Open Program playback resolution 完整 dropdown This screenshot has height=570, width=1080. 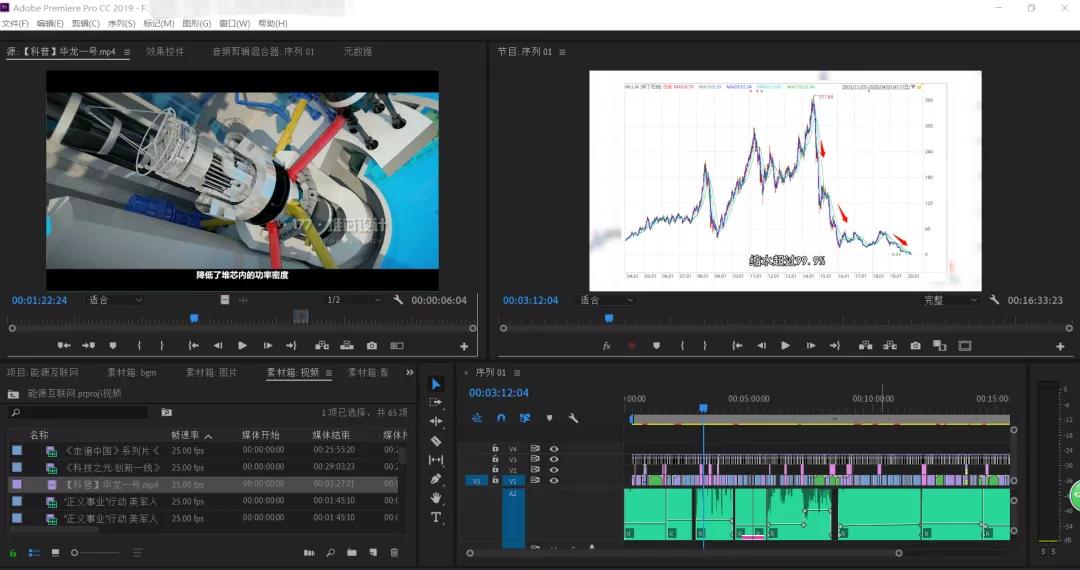tap(951, 300)
